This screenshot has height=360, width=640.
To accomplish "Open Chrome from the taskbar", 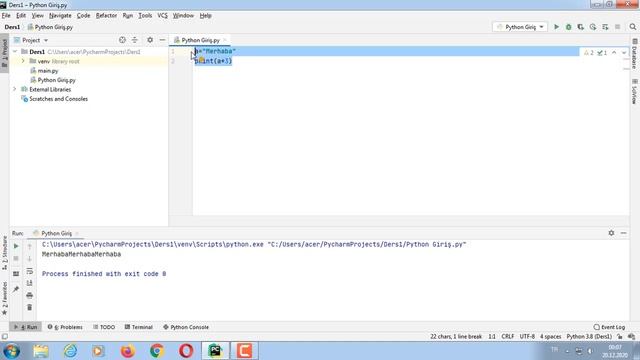I will click(157, 351).
